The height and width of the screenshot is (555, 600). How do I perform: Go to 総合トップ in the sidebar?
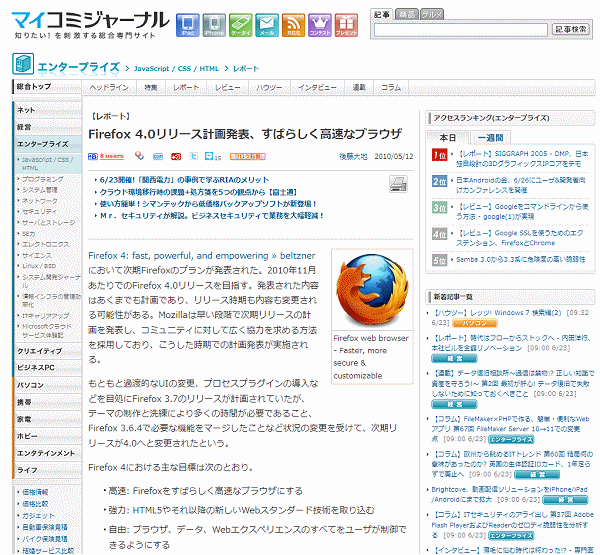tap(47, 87)
